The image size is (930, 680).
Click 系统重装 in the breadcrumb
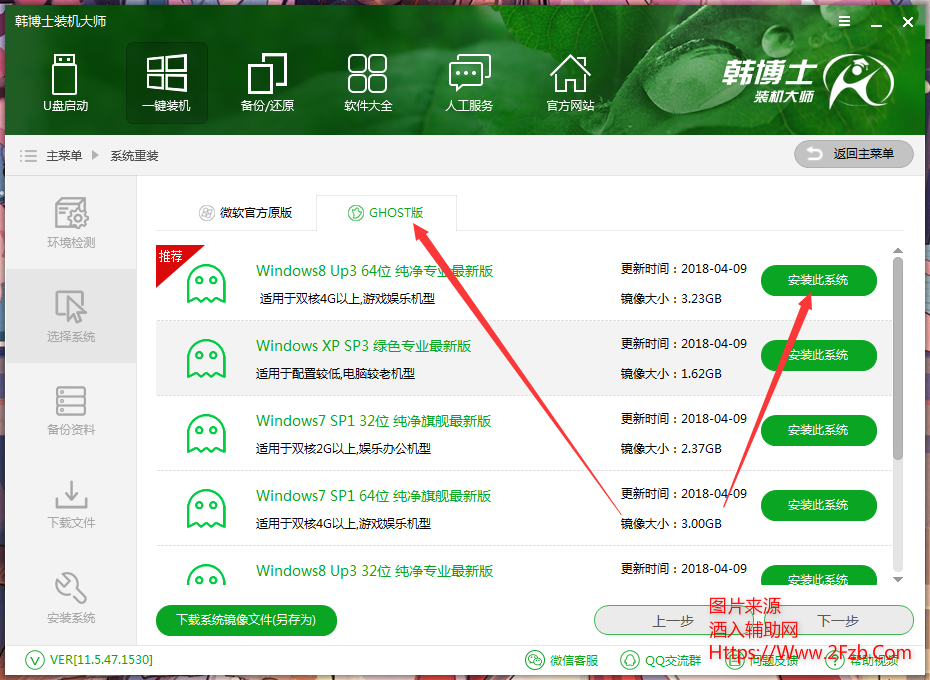click(x=135, y=155)
